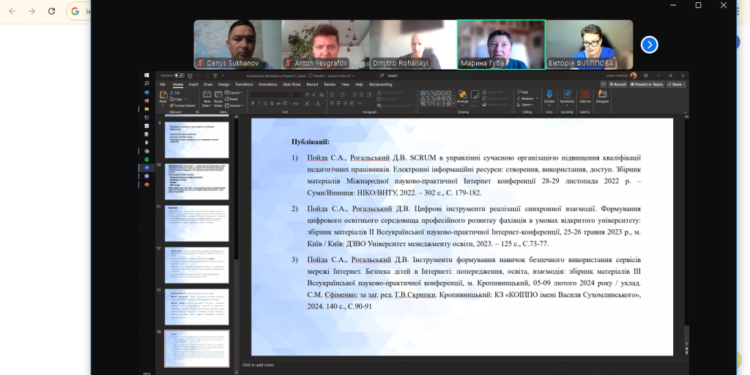Switch to the Storyboarding tab

(381, 84)
